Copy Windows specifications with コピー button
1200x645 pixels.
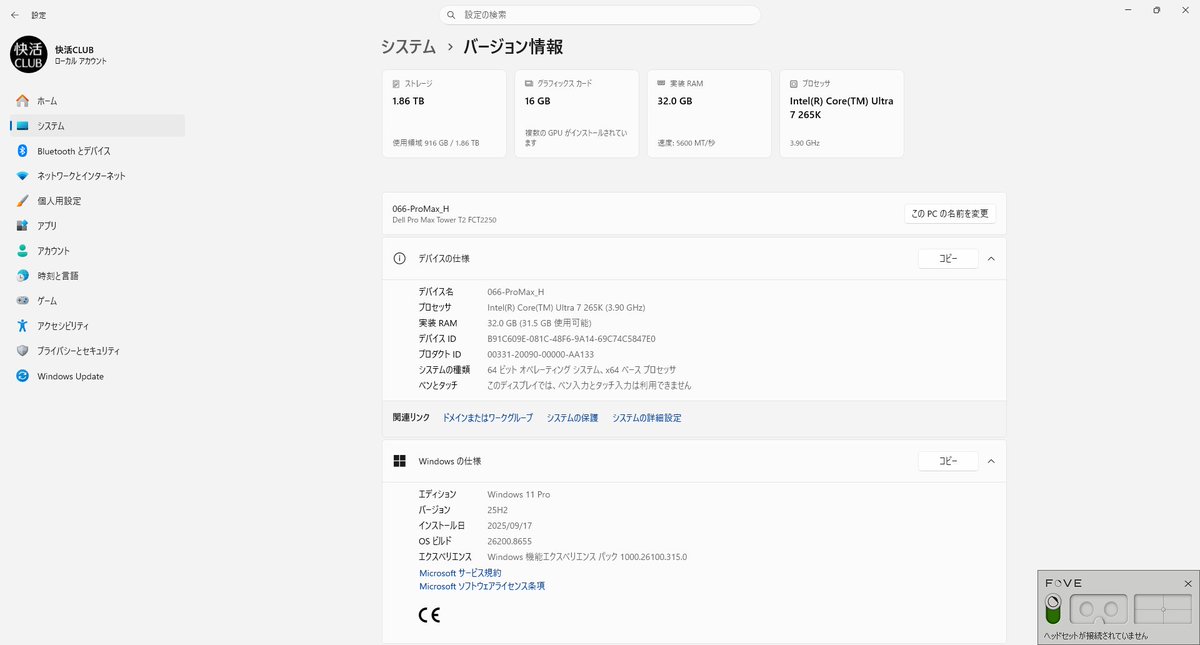tap(948, 461)
